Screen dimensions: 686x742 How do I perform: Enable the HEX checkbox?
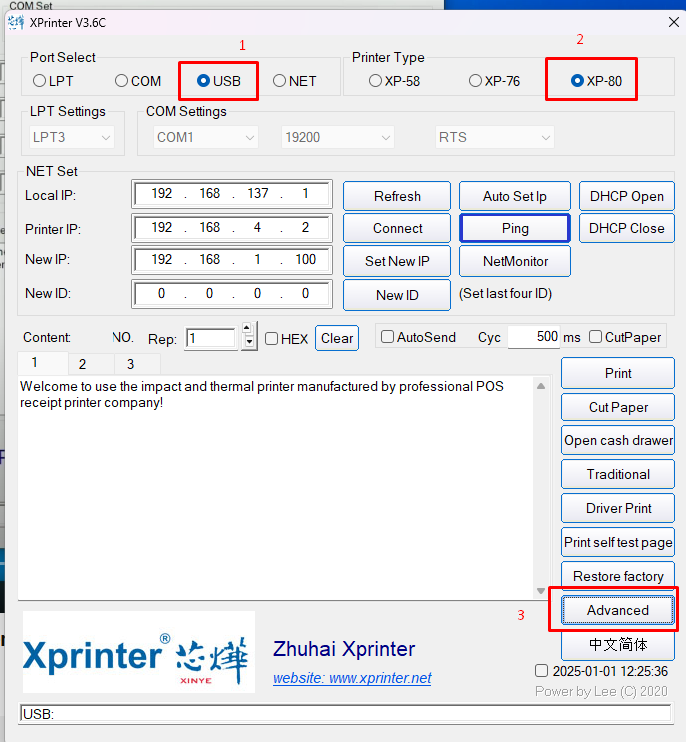[x=272, y=339]
